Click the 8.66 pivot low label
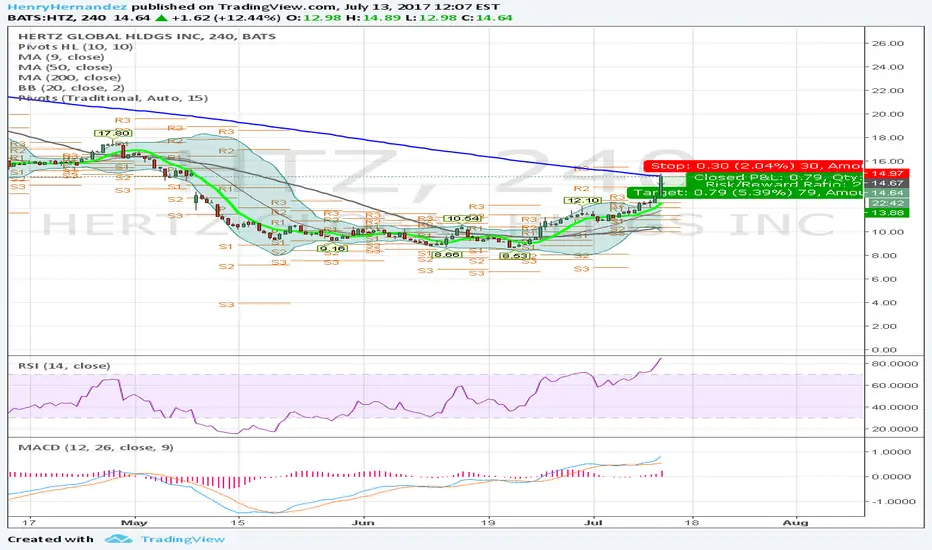The width and height of the screenshot is (932, 550). pyautogui.click(x=446, y=254)
